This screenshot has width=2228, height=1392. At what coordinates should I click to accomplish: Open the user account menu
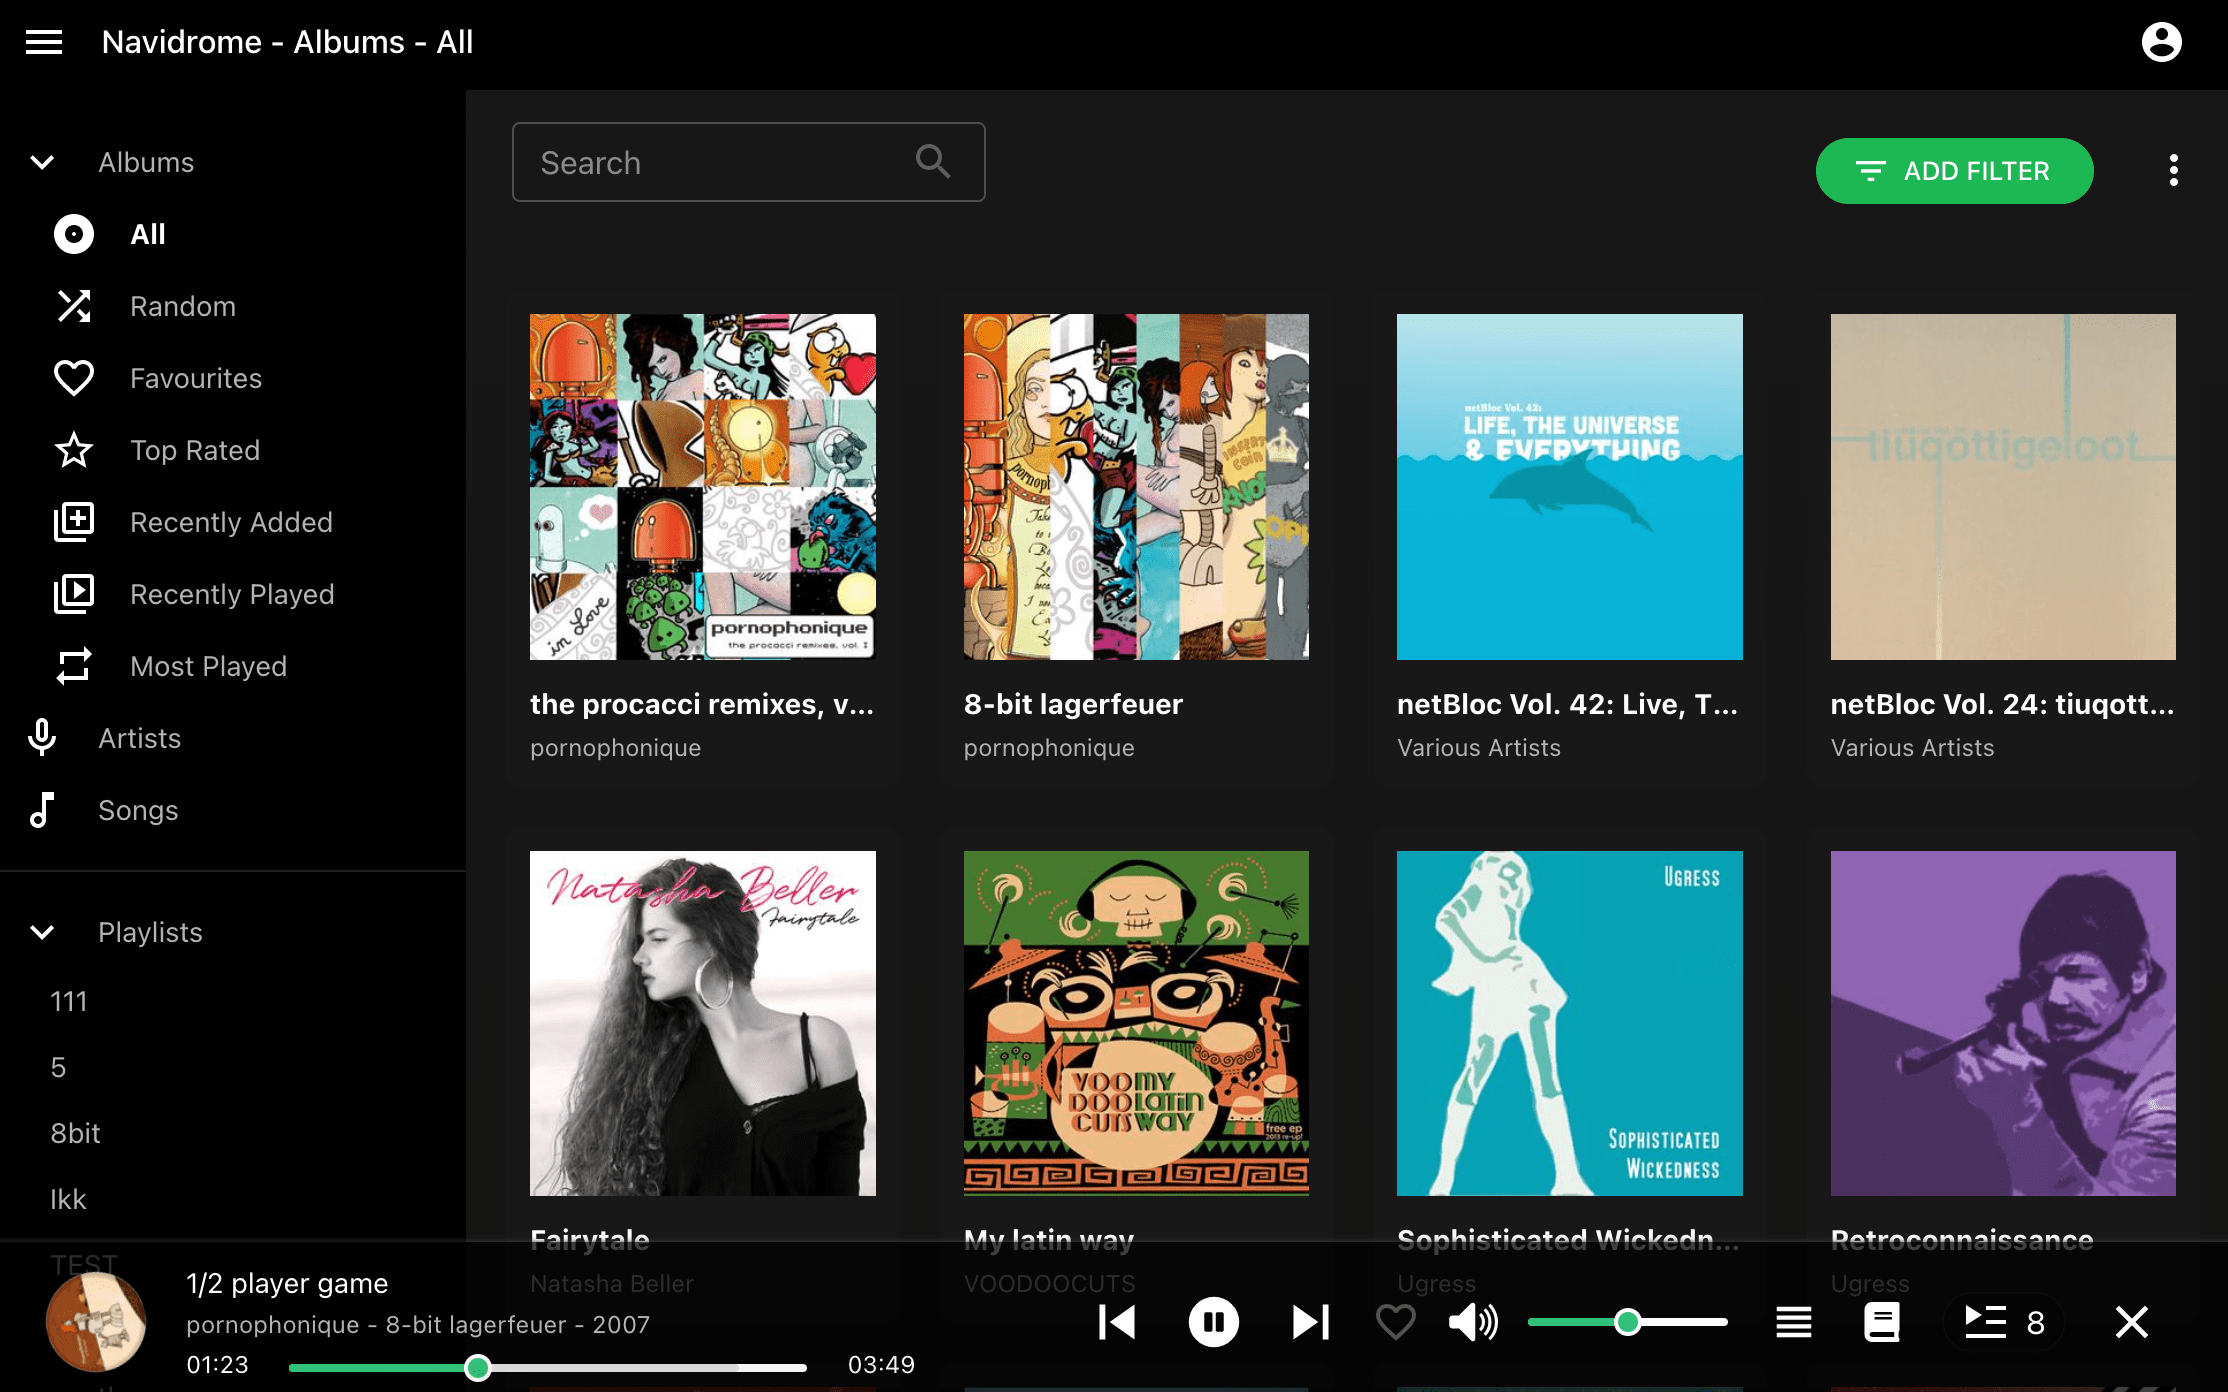click(x=2160, y=42)
